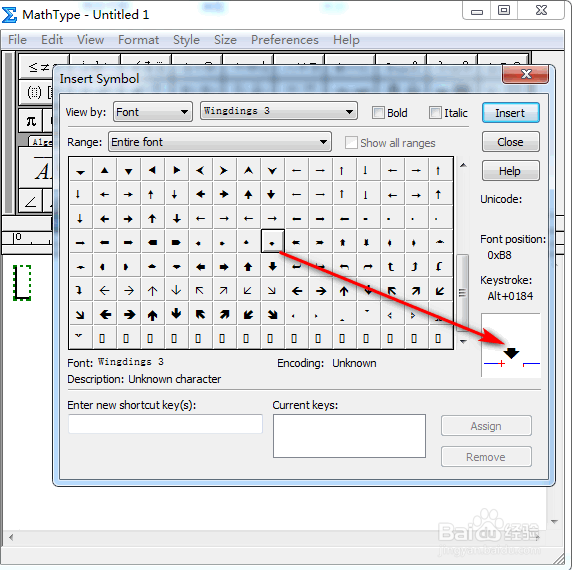Click the highlighted symbol cell at position 0xB8
The width and height of the screenshot is (572, 570).
click(x=273, y=241)
